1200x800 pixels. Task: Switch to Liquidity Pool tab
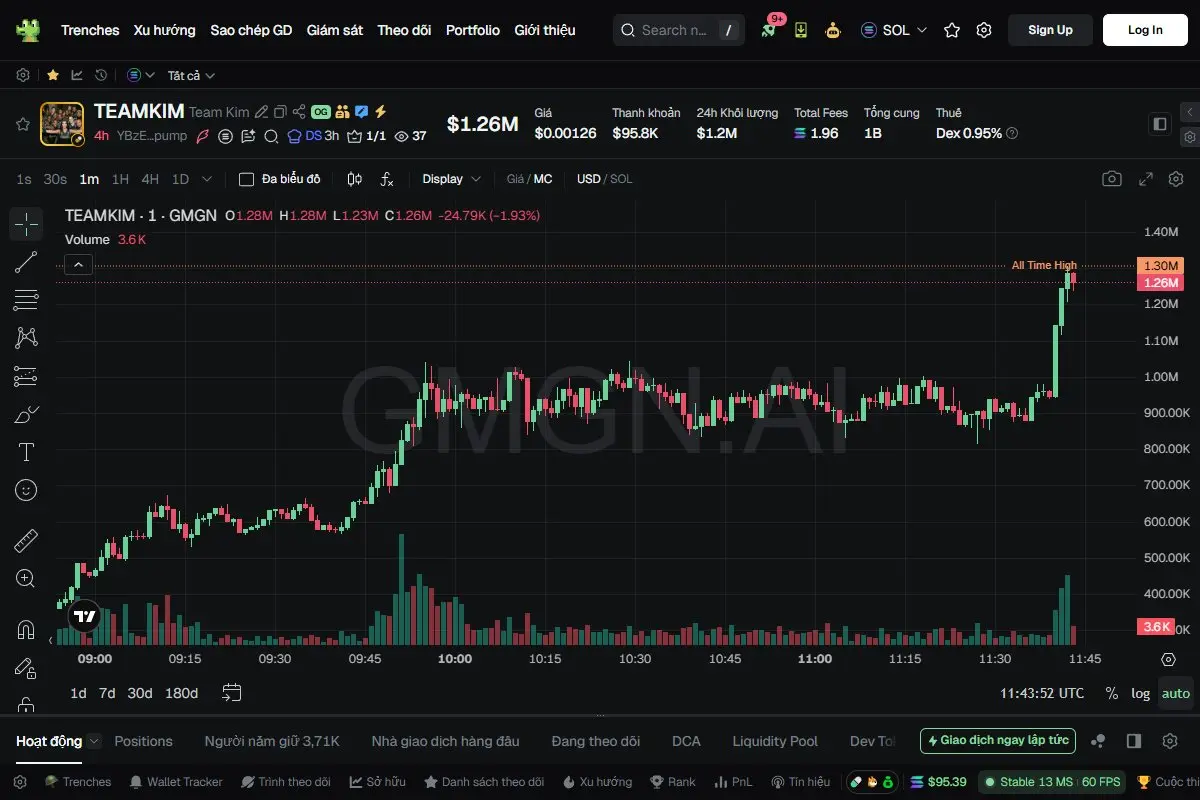[775, 741]
